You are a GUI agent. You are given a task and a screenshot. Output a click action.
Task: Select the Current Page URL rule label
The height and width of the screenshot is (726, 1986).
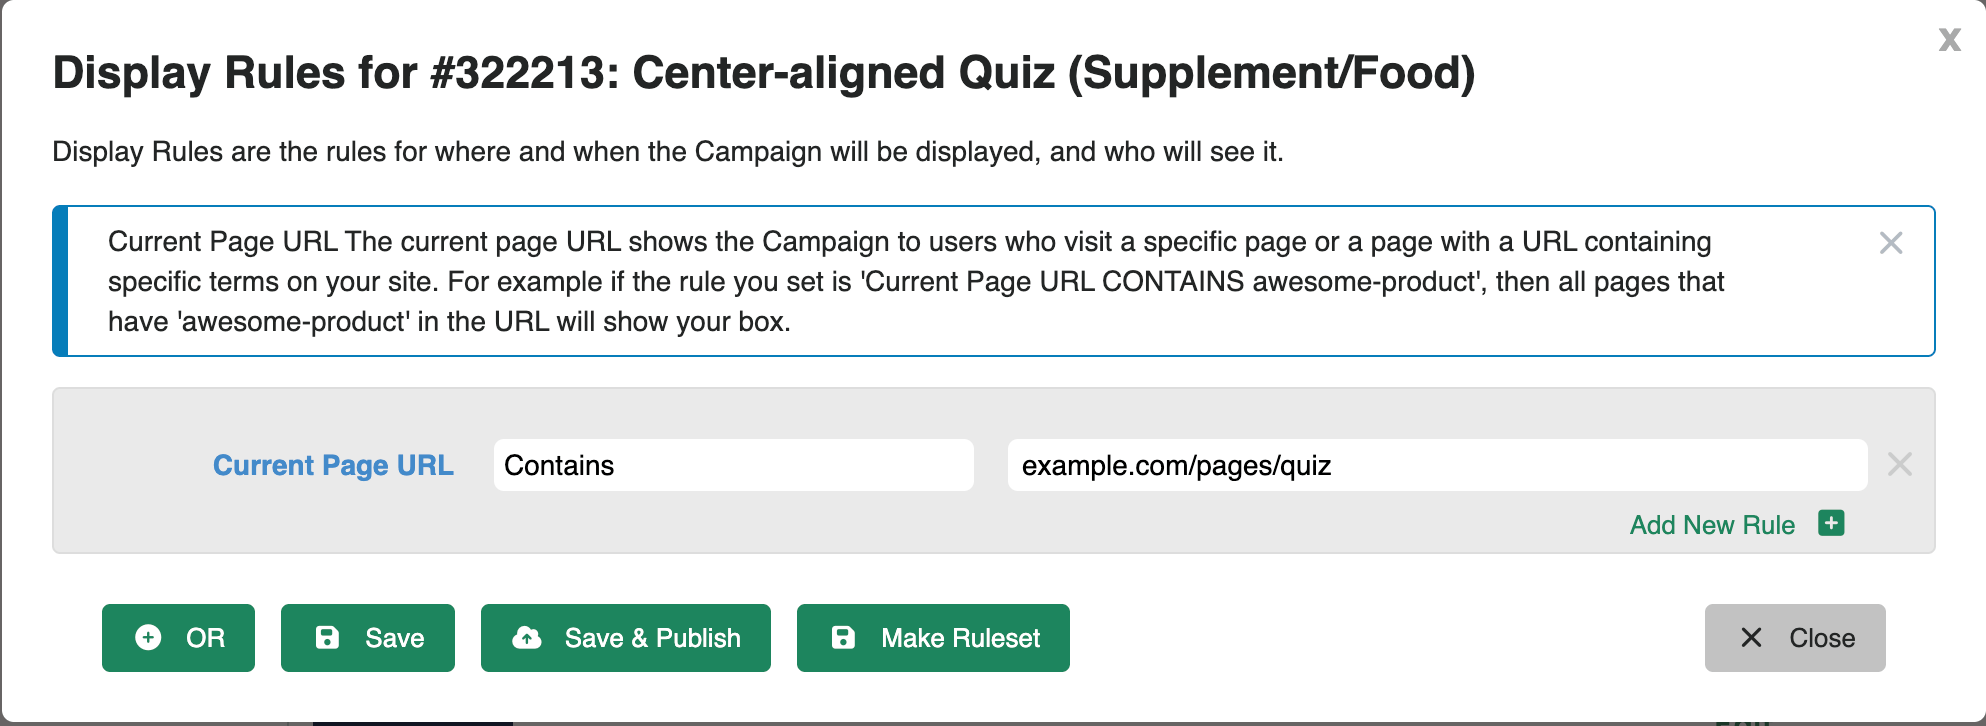pos(333,465)
